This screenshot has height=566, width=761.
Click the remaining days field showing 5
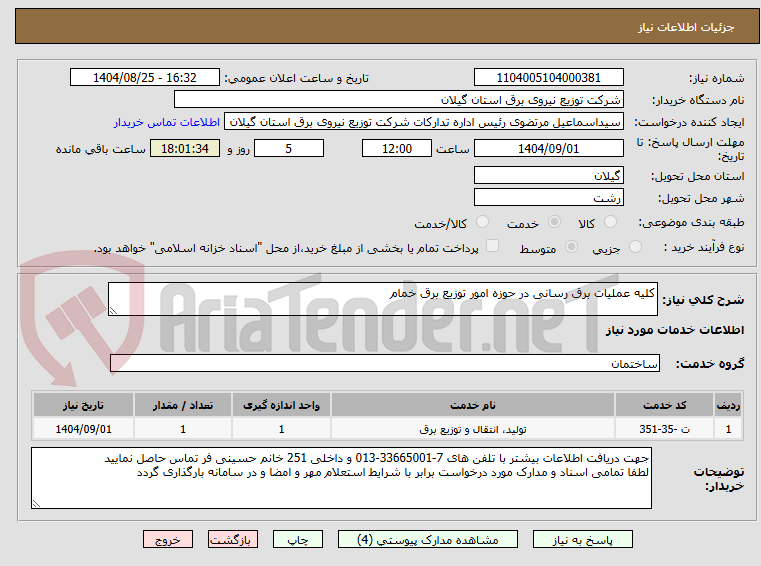289,149
